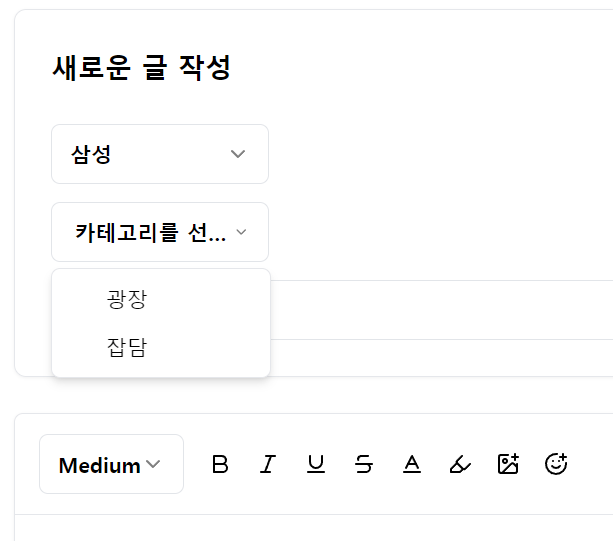The width and height of the screenshot is (613, 541).
Task: Click the chevron on the category selector
Action: click(241, 232)
